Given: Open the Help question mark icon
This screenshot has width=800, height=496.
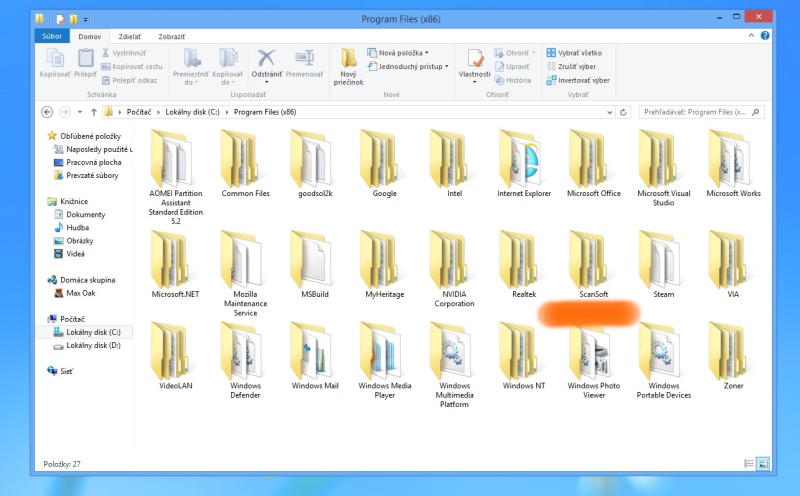Looking at the screenshot, I should coord(765,36).
